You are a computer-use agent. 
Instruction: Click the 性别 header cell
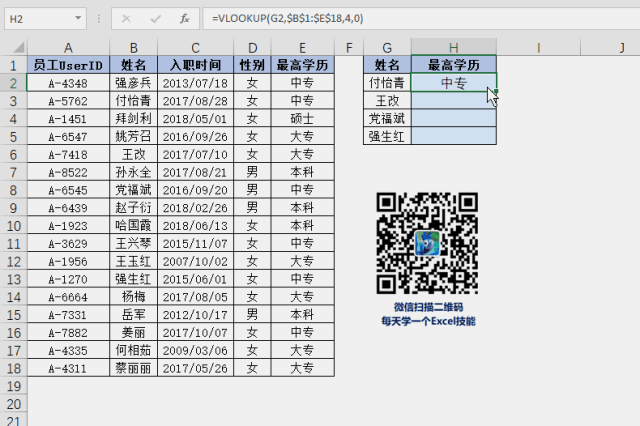tap(252, 65)
